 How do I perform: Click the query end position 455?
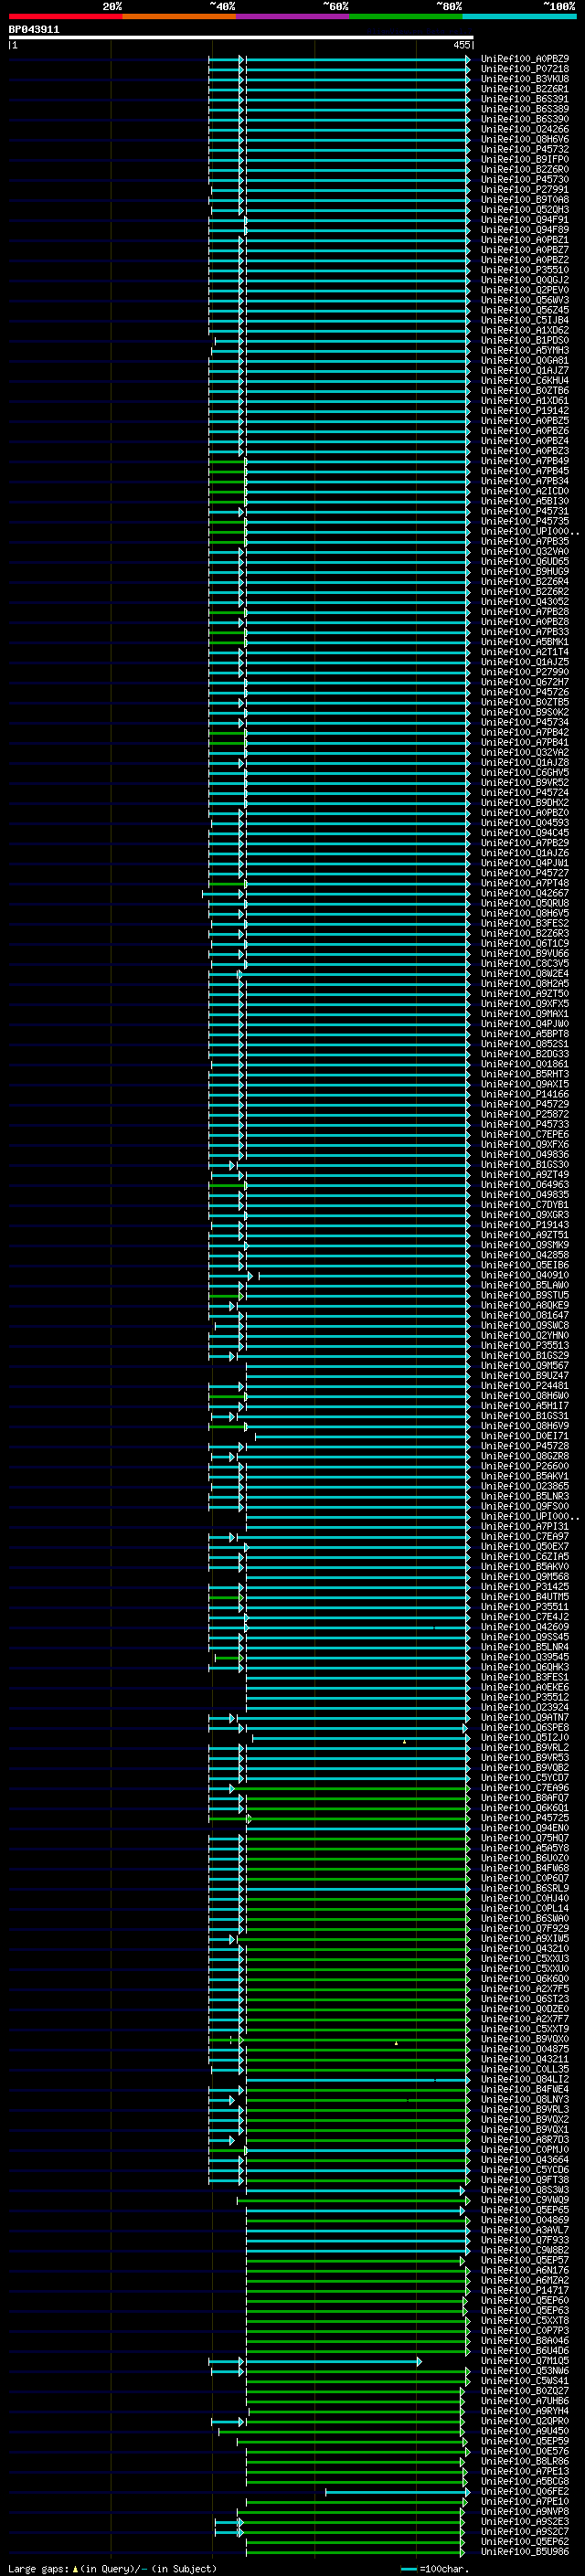pyautogui.click(x=461, y=45)
